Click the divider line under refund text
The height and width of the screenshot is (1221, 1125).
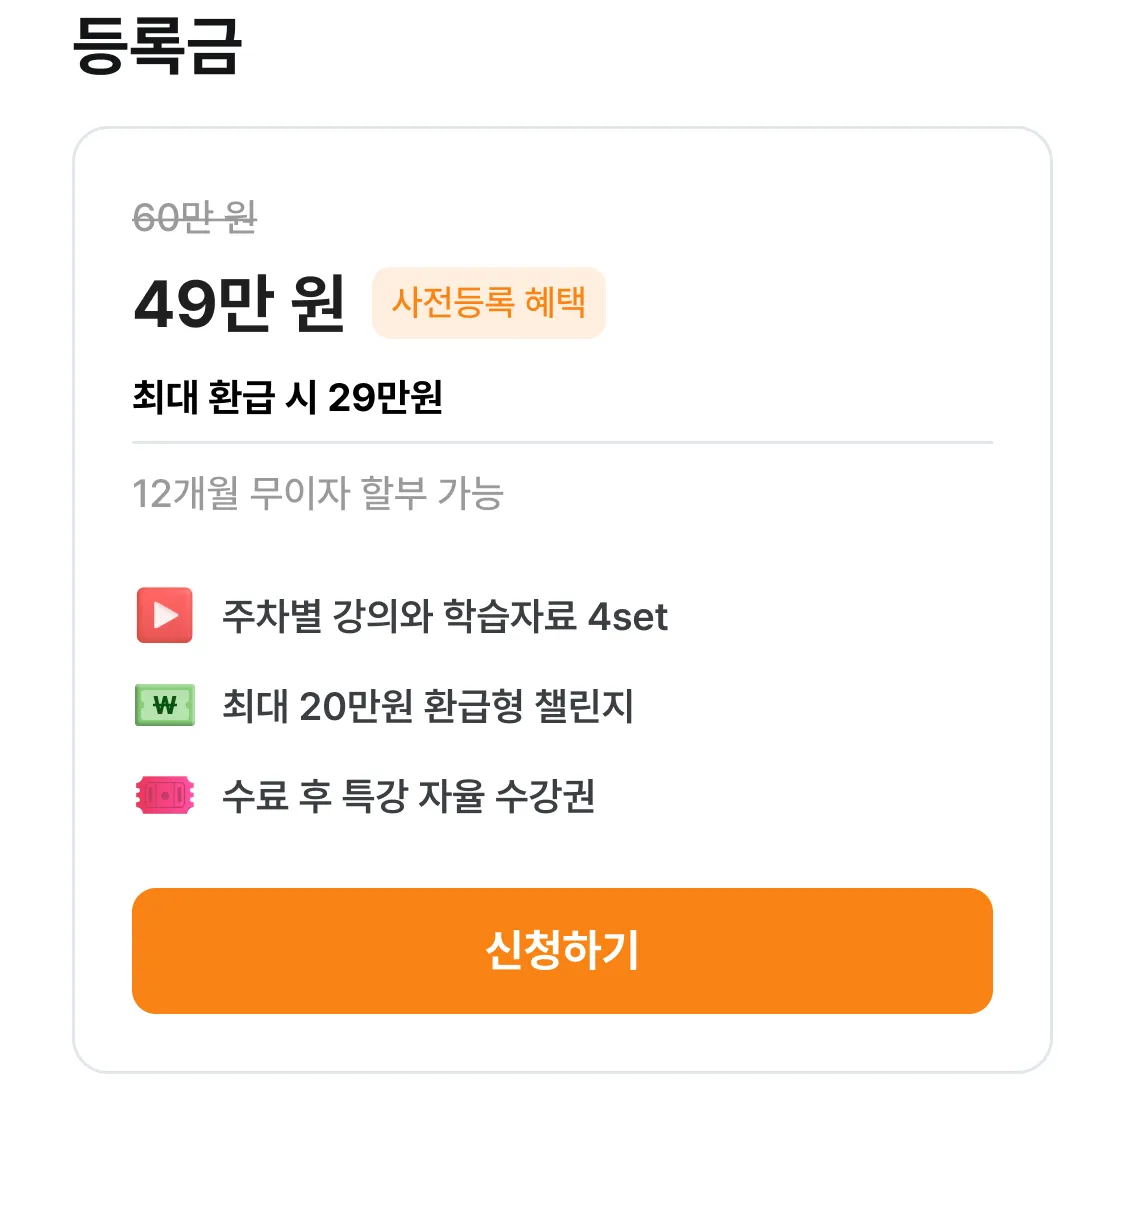(562, 442)
